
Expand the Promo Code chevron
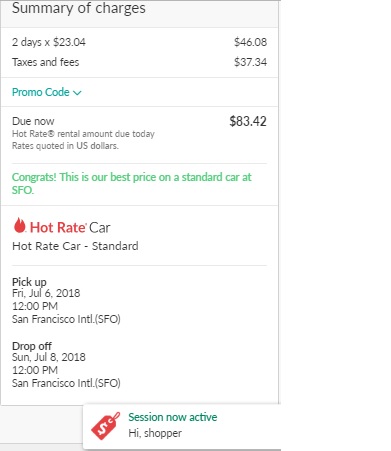77,93
